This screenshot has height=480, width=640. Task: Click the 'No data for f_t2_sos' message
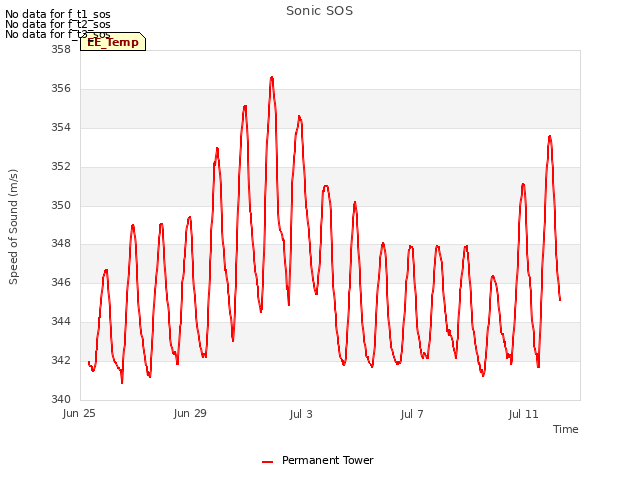(x=58, y=24)
